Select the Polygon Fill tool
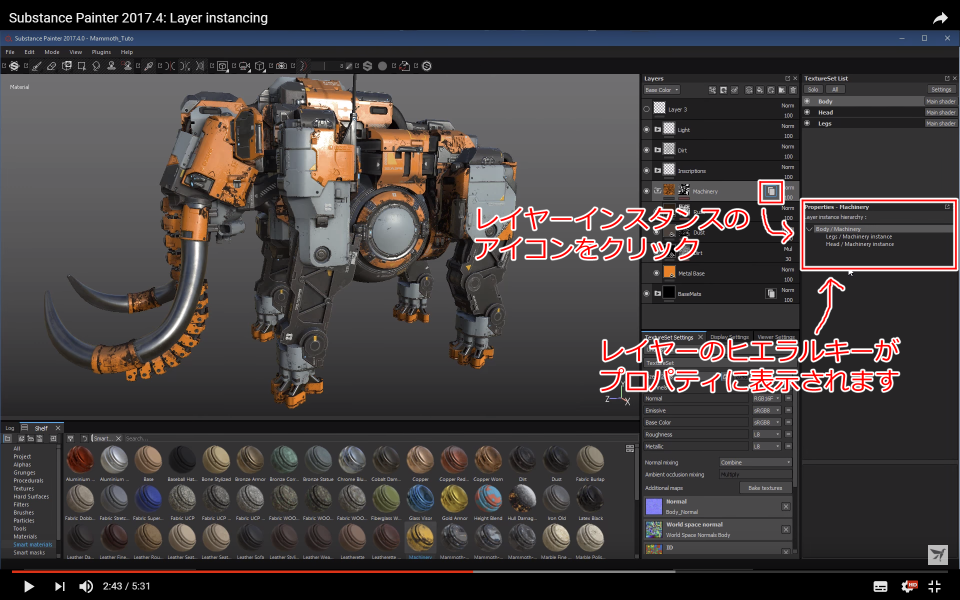Screen dimensions: 960x600 point(81,66)
